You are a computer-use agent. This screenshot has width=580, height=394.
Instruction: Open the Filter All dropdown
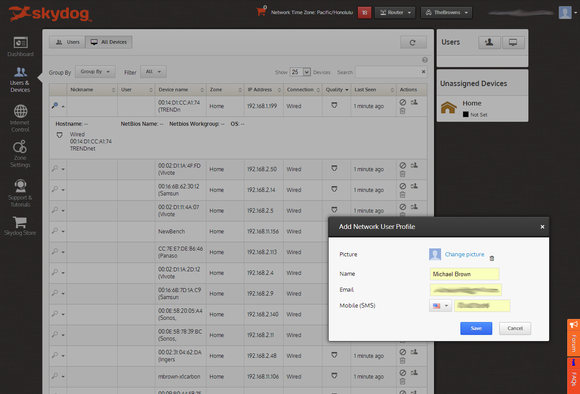pyautogui.click(x=153, y=72)
